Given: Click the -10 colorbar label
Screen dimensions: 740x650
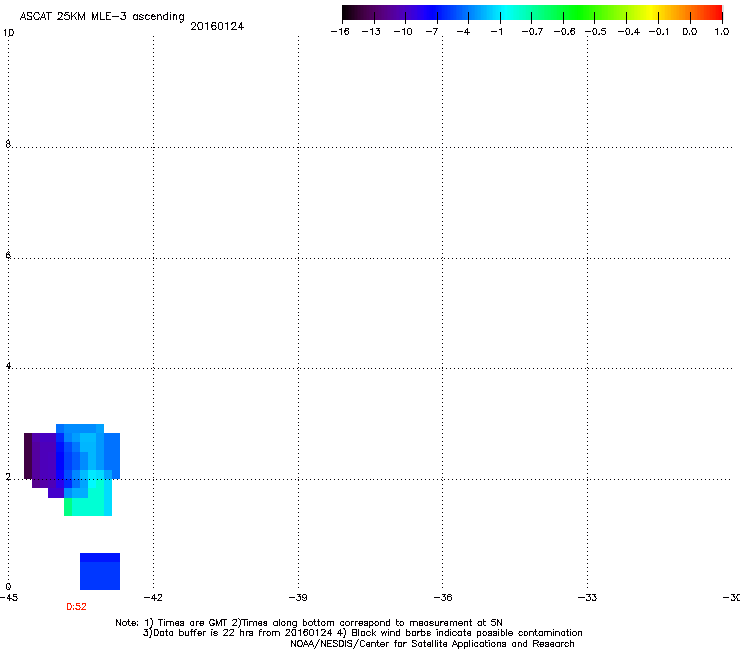Looking at the screenshot, I should [403, 32].
